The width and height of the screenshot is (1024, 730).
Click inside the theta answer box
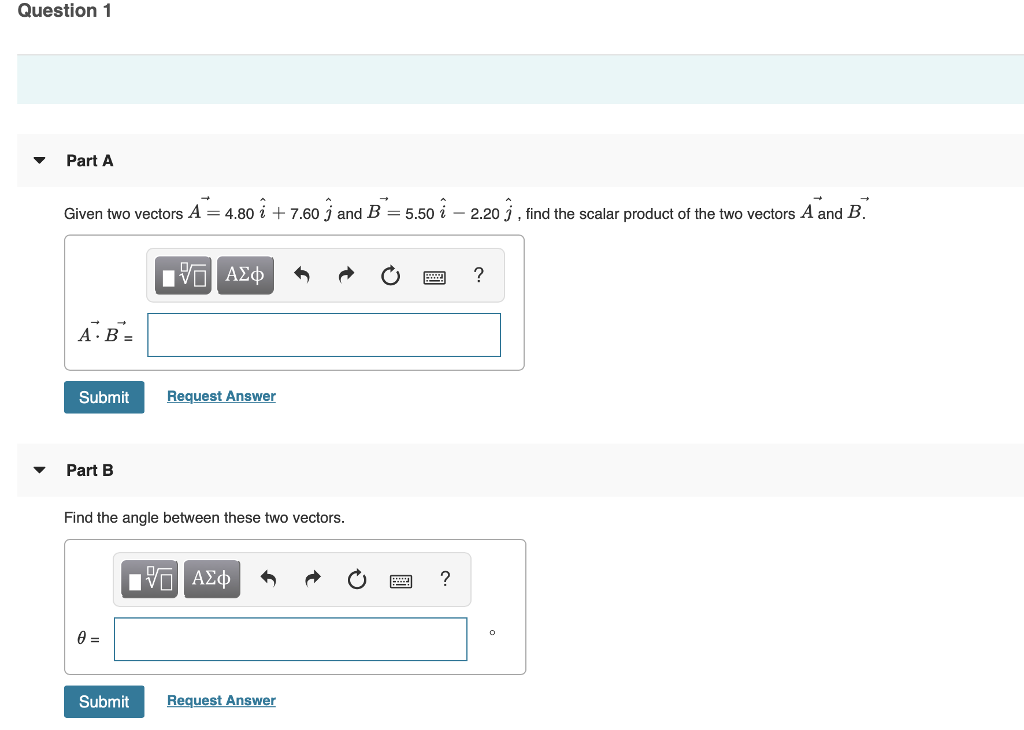point(290,638)
